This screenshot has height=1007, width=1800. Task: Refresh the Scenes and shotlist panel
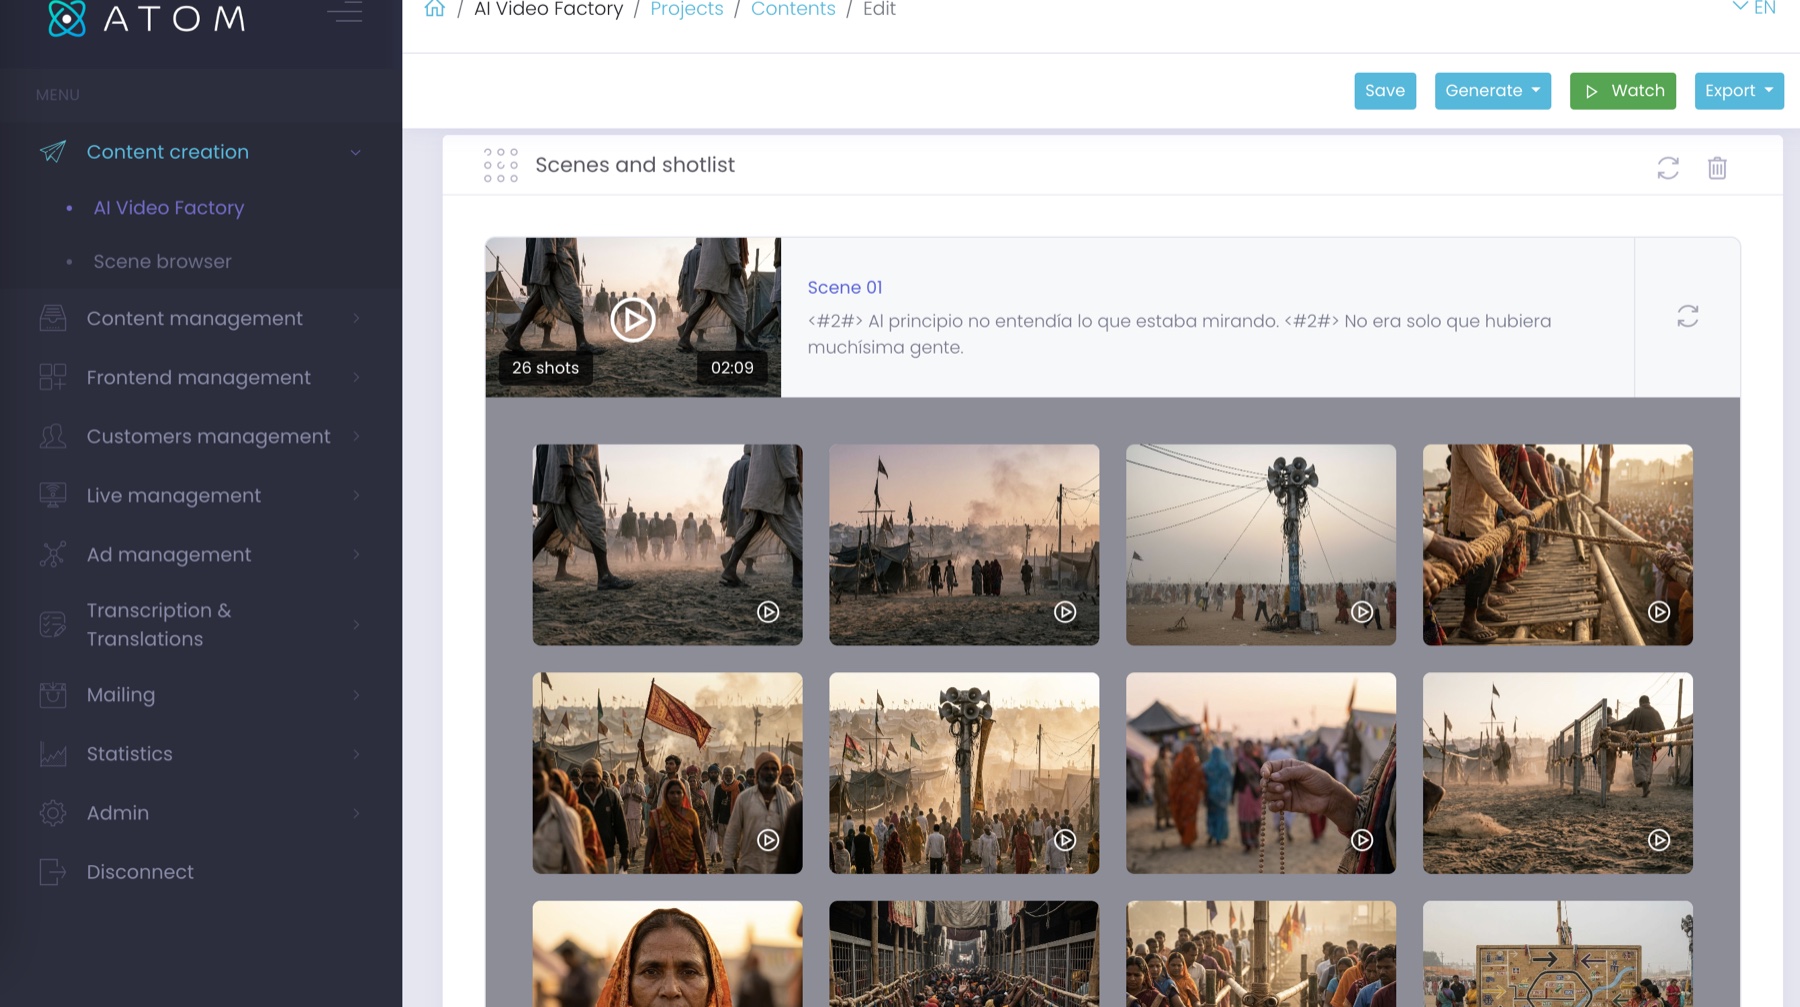(x=1668, y=168)
